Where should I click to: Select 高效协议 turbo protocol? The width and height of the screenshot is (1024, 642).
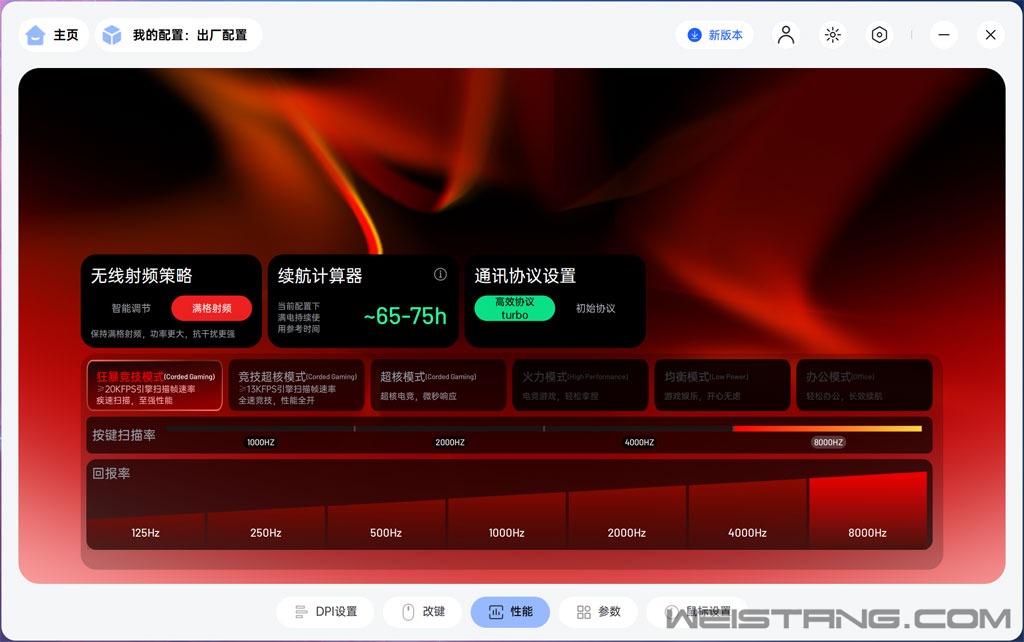514,308
